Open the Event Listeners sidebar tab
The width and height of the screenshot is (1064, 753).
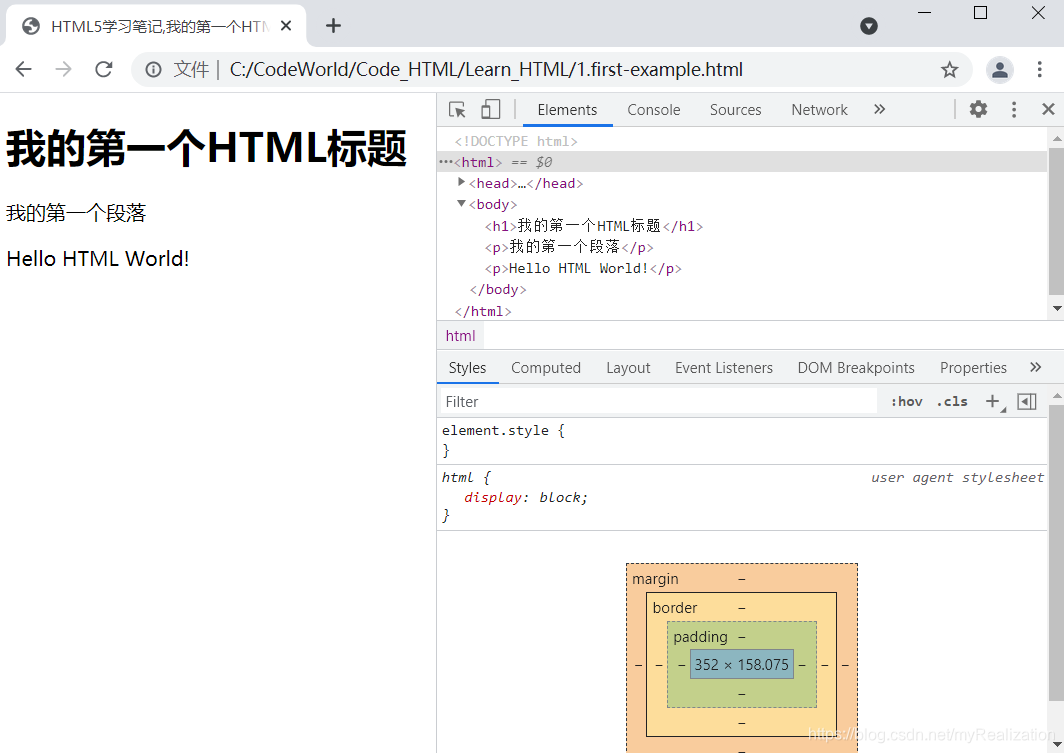tap(723, 368)
